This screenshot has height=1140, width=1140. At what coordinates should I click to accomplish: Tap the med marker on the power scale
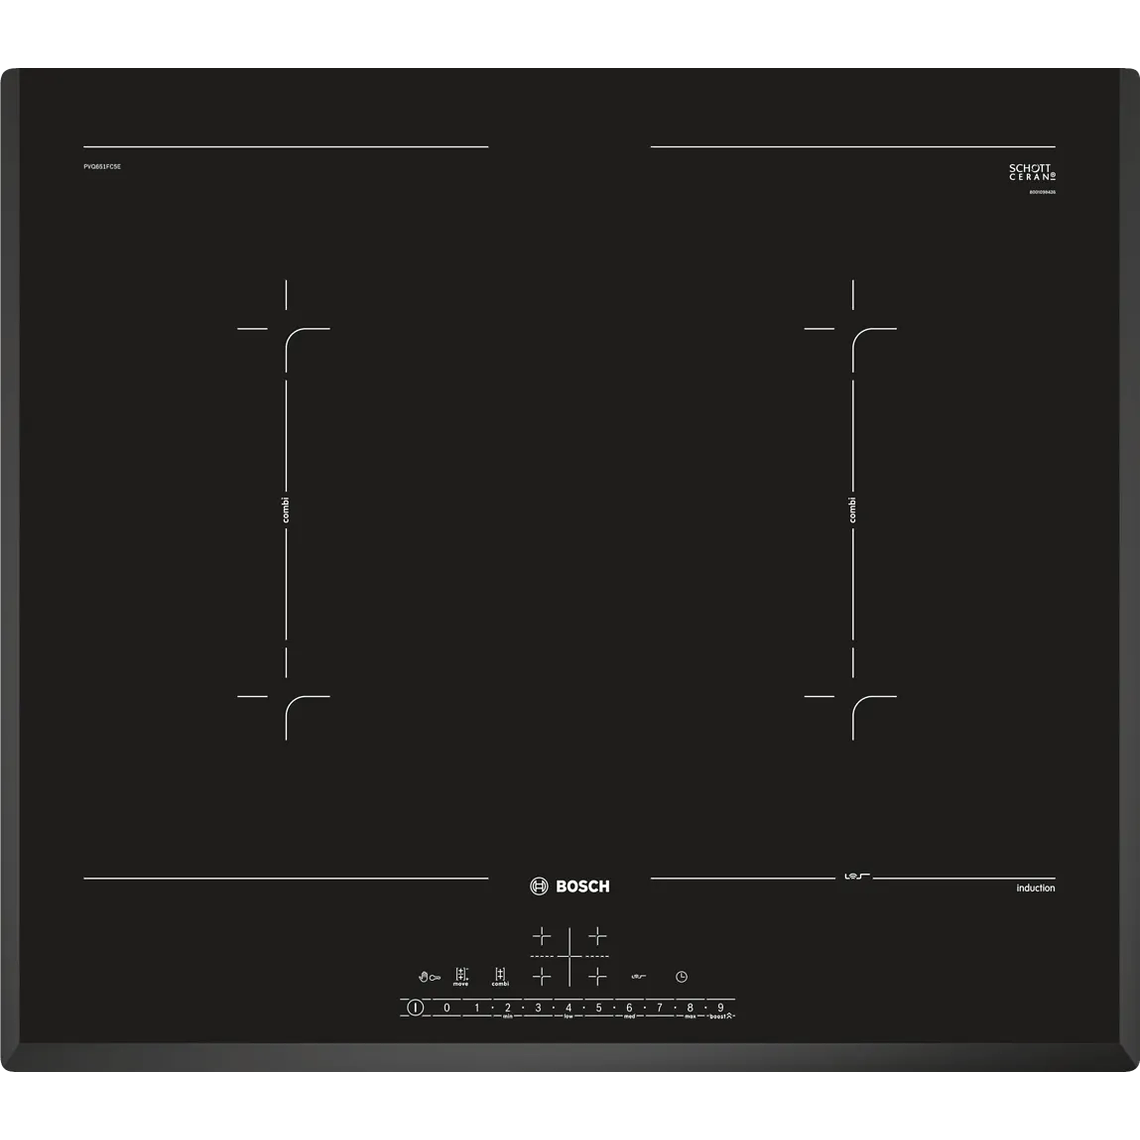click(630, 1014)
